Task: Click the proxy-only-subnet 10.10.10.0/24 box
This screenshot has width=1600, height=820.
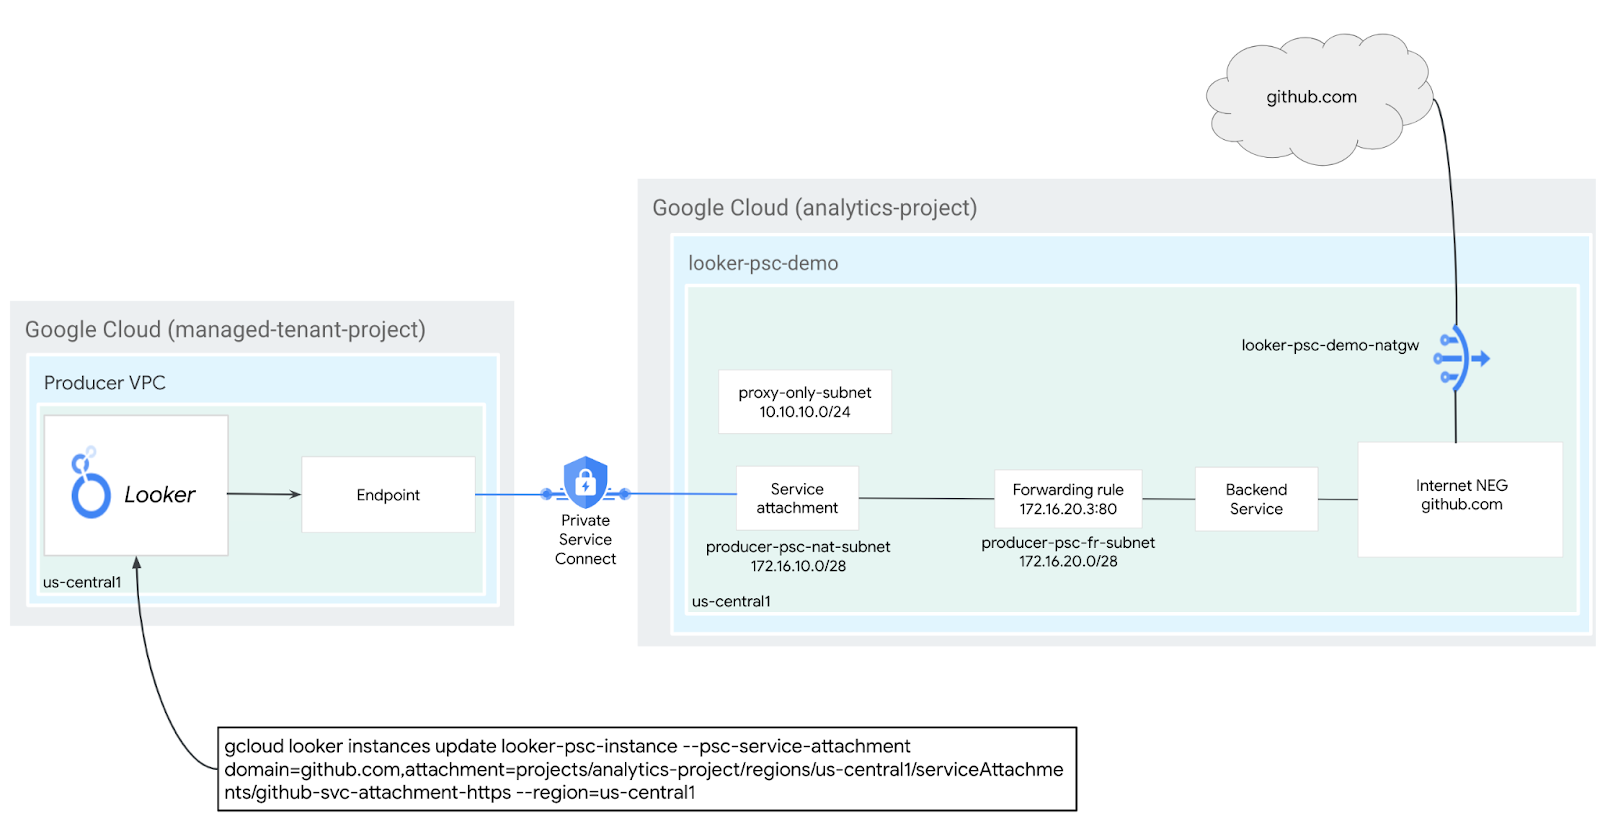Action: click(804, 402)
